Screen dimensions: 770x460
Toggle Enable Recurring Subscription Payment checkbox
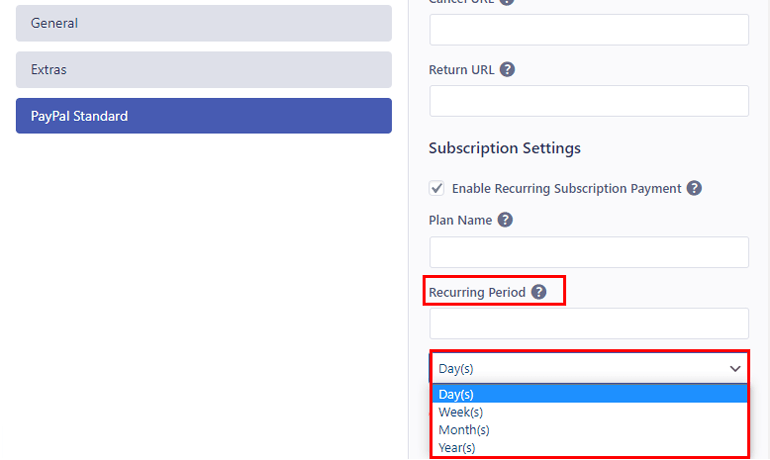436,188
